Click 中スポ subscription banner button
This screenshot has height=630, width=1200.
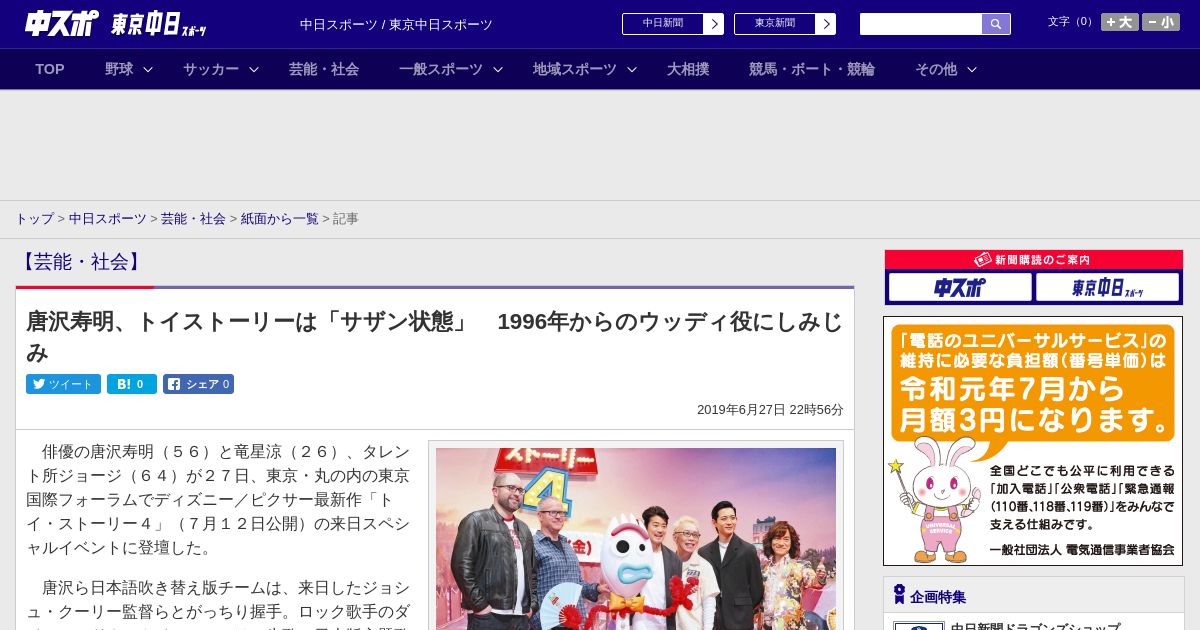click(x=960, y=288)
